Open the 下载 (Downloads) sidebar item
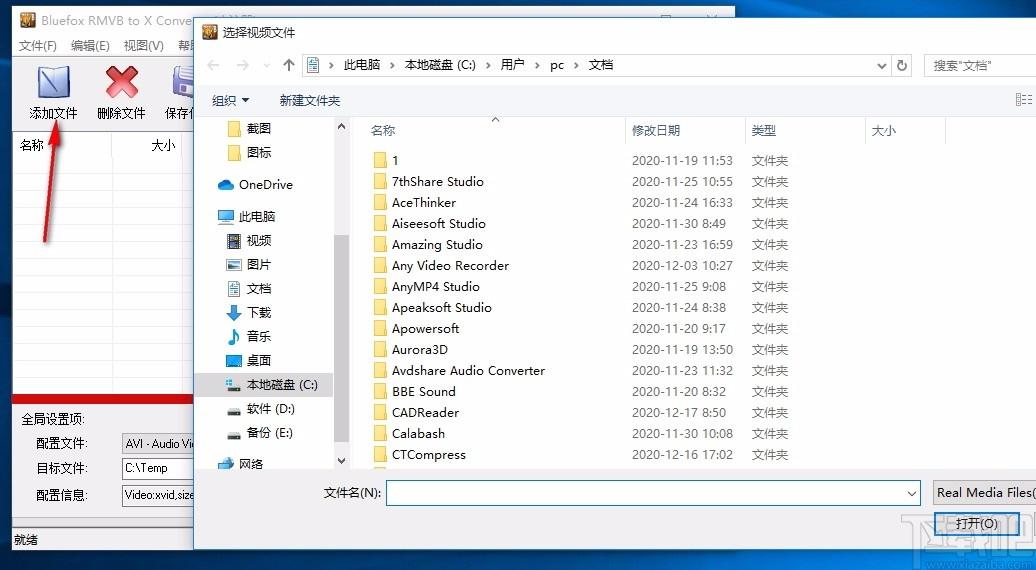The height and width of the screenshot is (570, 1036). (x=248, y=312)
